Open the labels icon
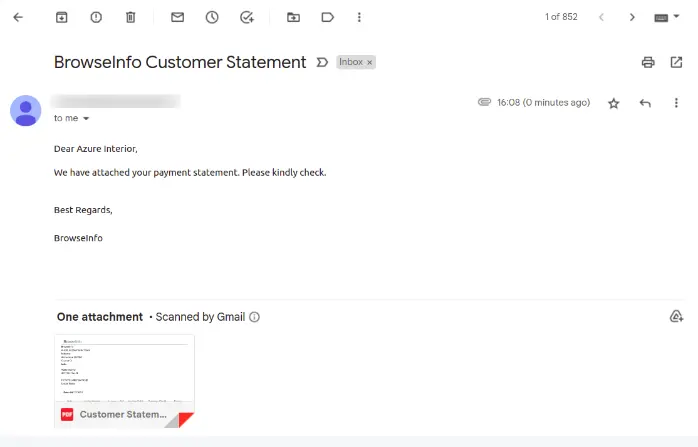698x447 pixels. click(328, 17)
